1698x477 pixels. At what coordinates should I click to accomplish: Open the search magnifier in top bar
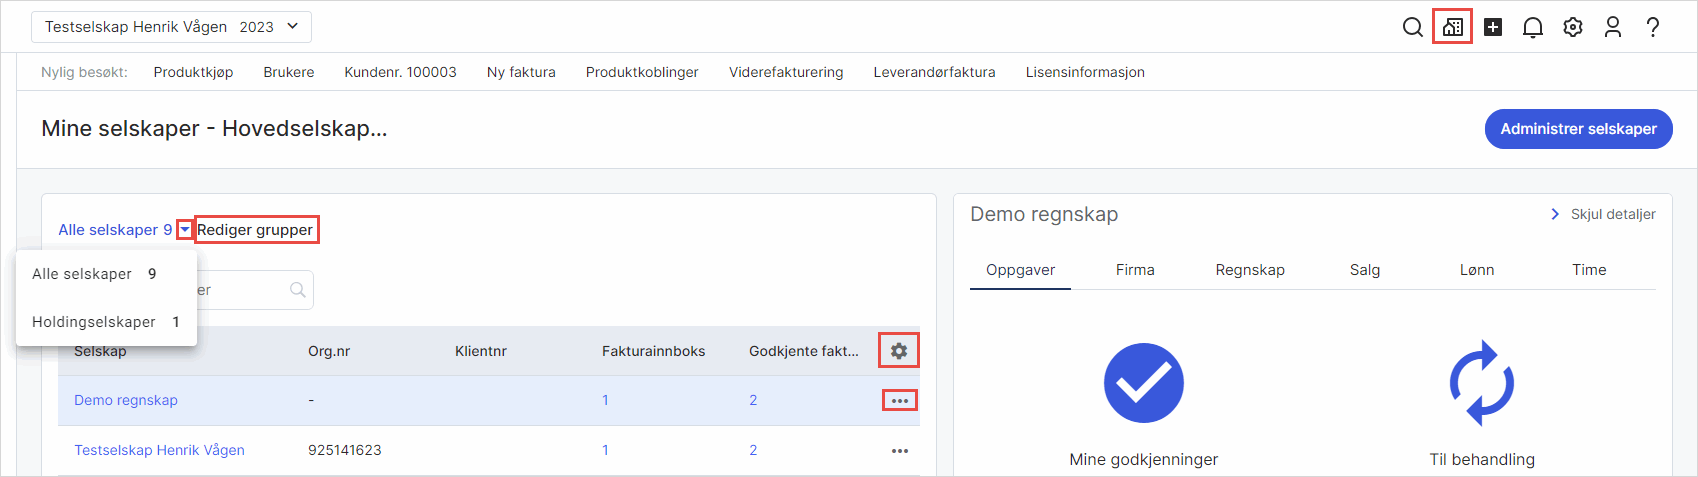(1412, 27)
